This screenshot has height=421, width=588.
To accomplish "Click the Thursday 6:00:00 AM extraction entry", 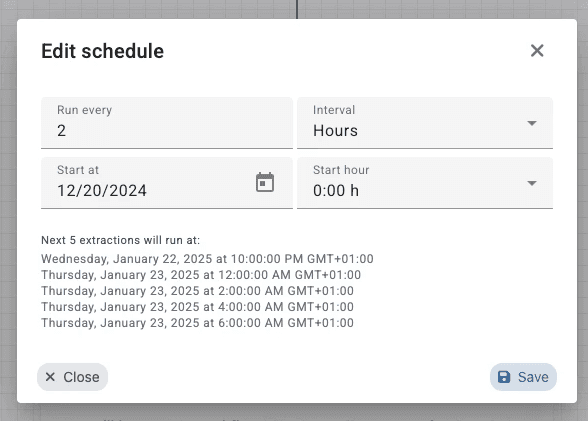I will (197, 323).
